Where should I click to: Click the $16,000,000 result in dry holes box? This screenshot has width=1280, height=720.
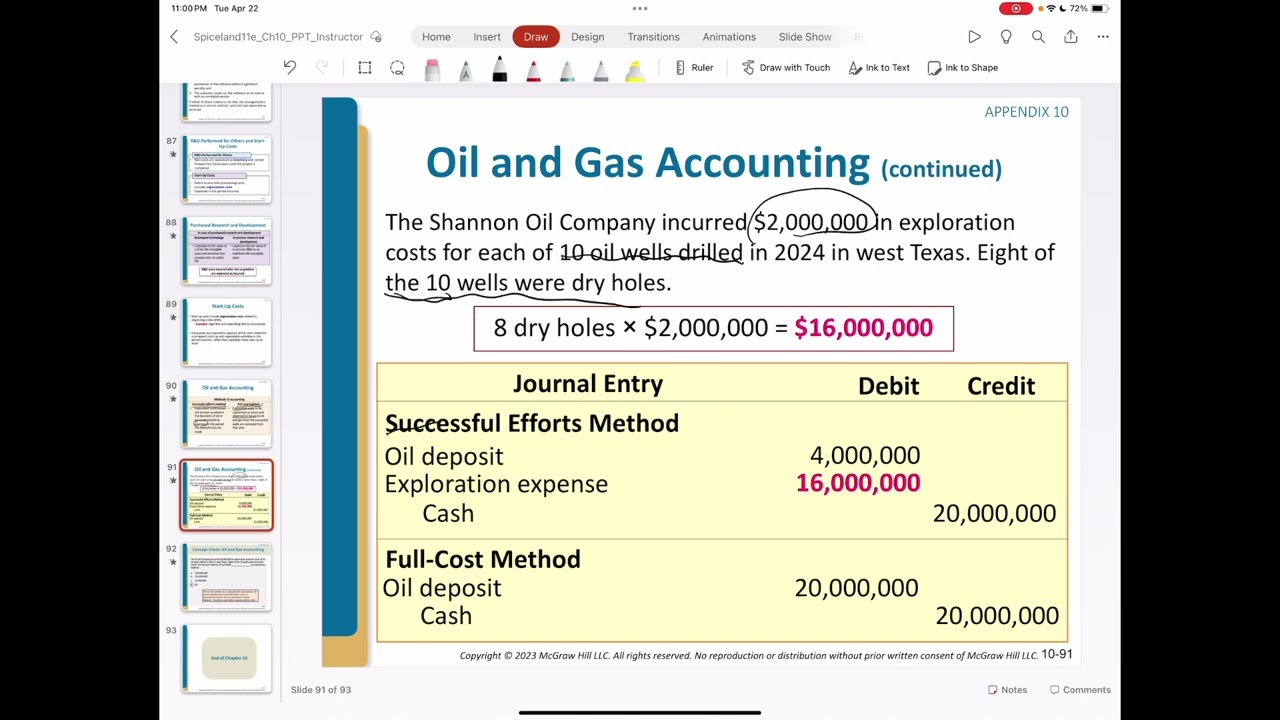(x=863, y=328)
